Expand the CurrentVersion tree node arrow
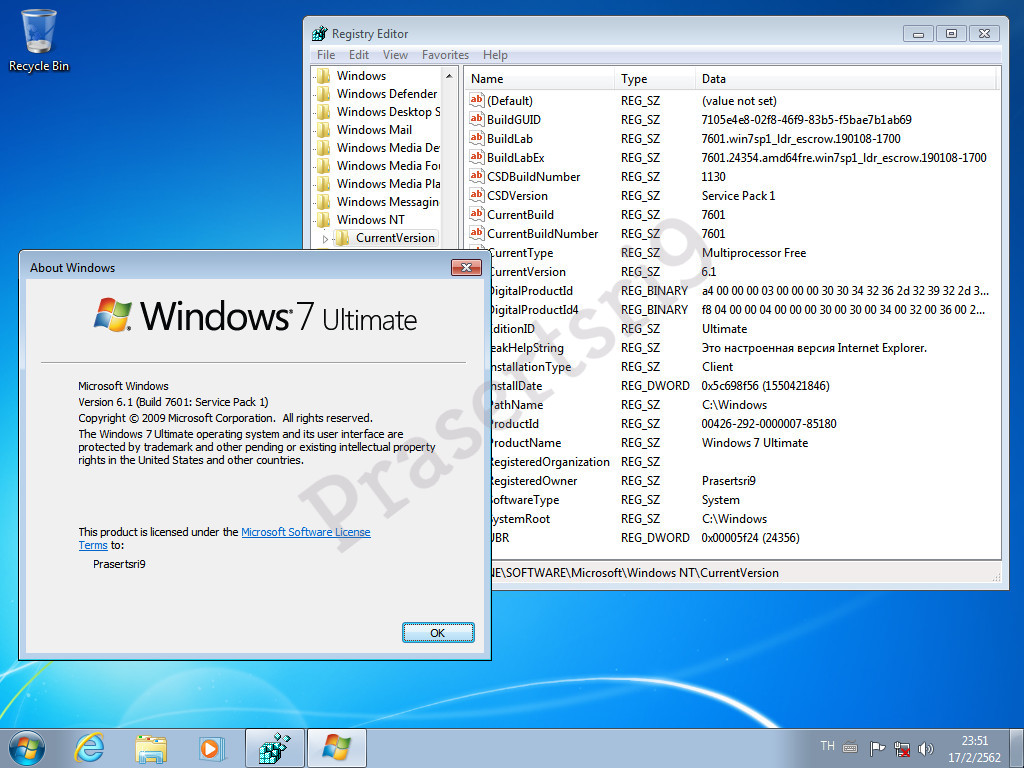 [325, 238]
